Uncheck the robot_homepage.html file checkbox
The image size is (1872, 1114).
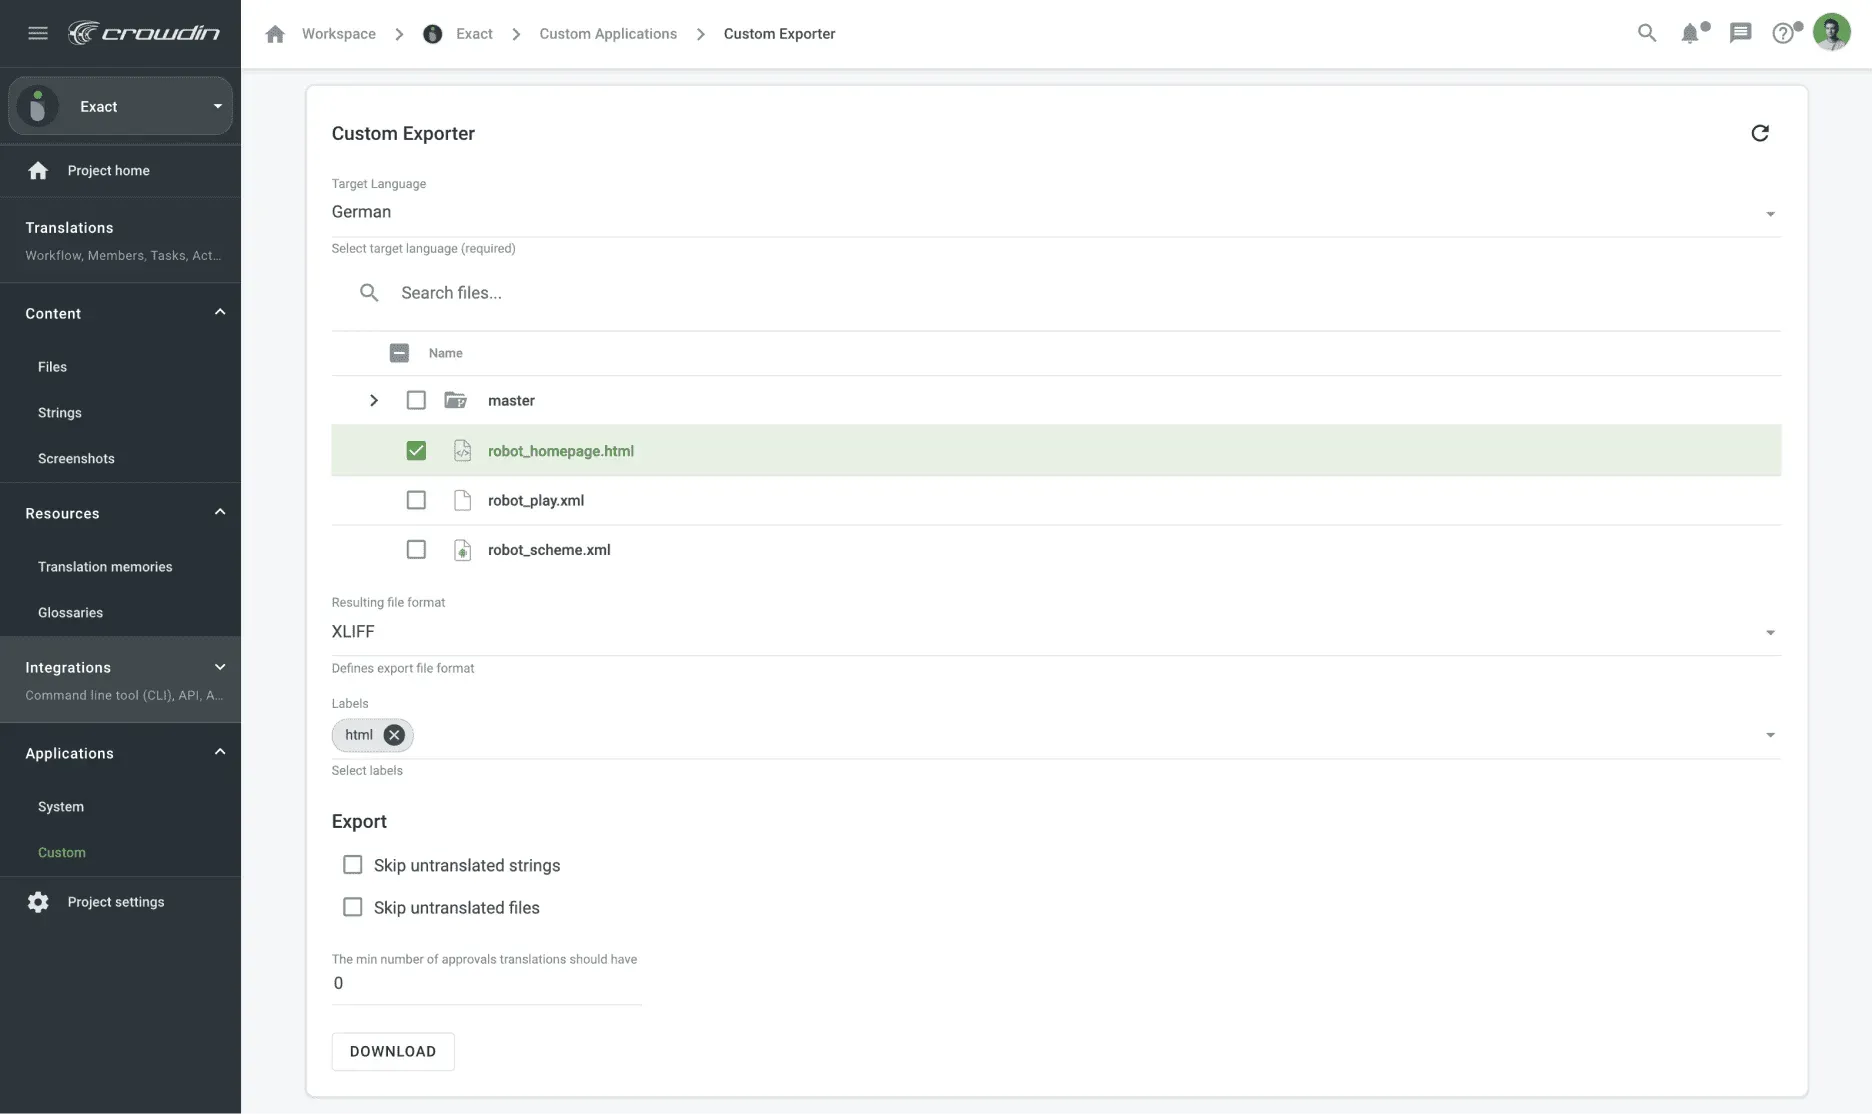coord(416,451)
